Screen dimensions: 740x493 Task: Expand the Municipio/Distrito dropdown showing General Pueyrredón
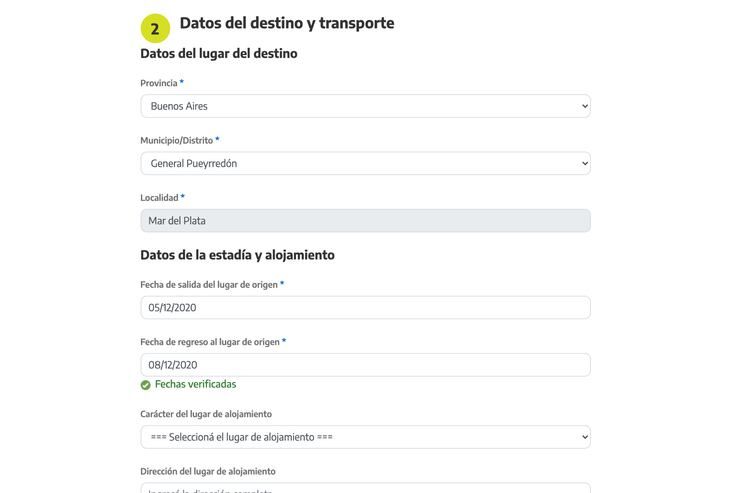[x=365, y=163]
